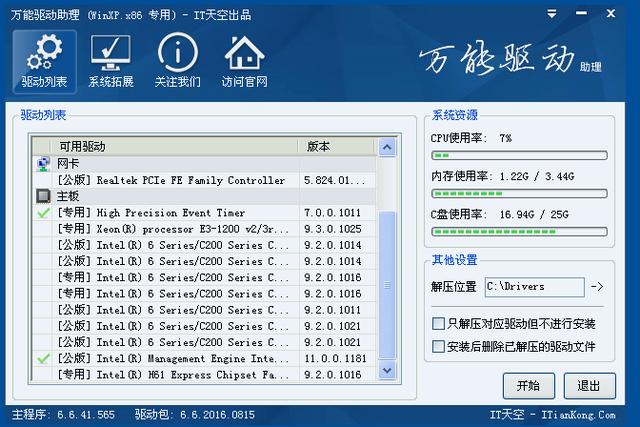Click the 万能驱动 助理 calligraphy logo

click(x=510, y=60)
